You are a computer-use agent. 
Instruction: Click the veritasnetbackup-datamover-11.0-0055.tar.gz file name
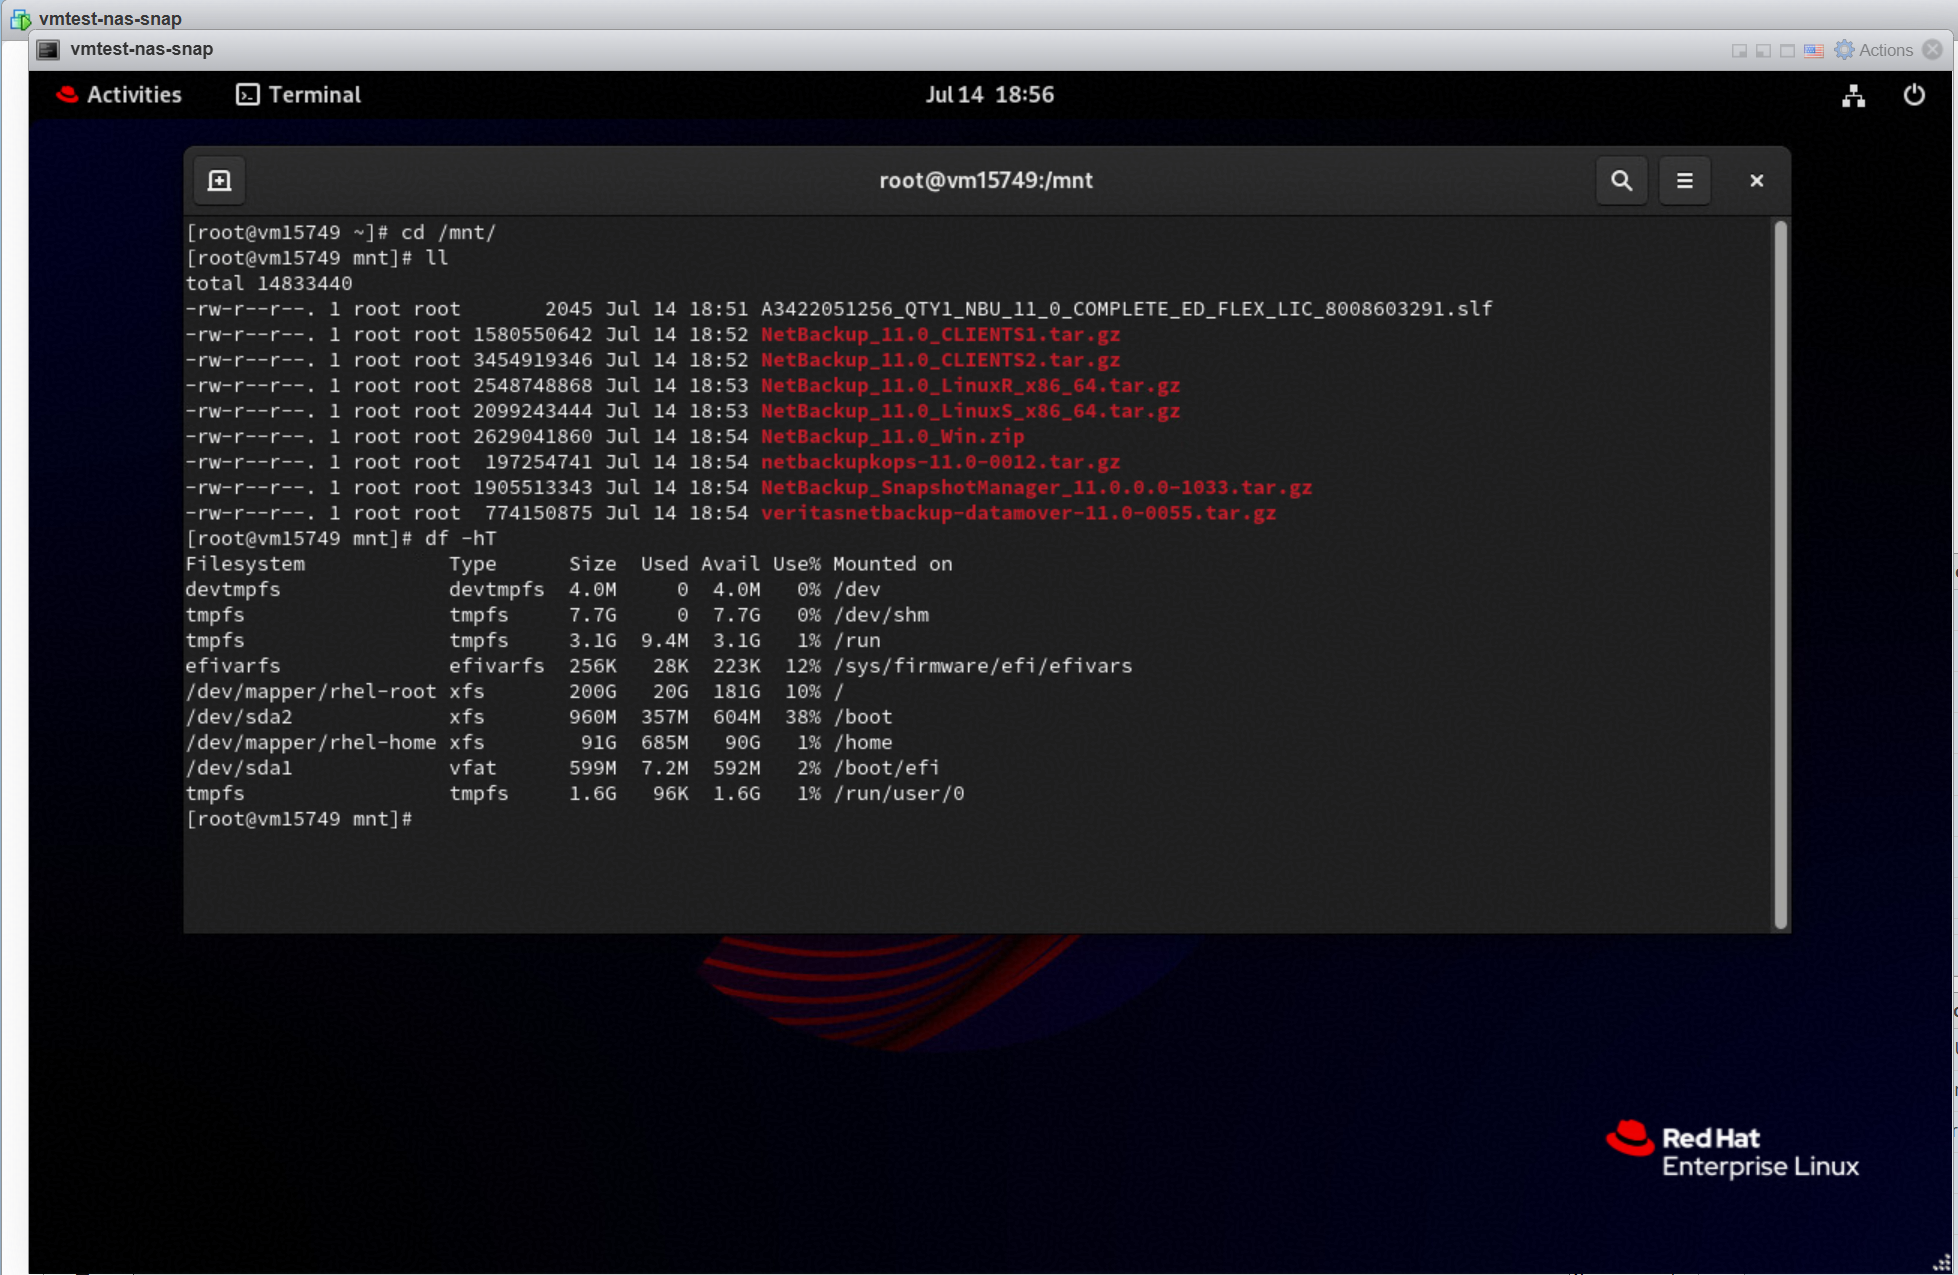coord(1018,513)
